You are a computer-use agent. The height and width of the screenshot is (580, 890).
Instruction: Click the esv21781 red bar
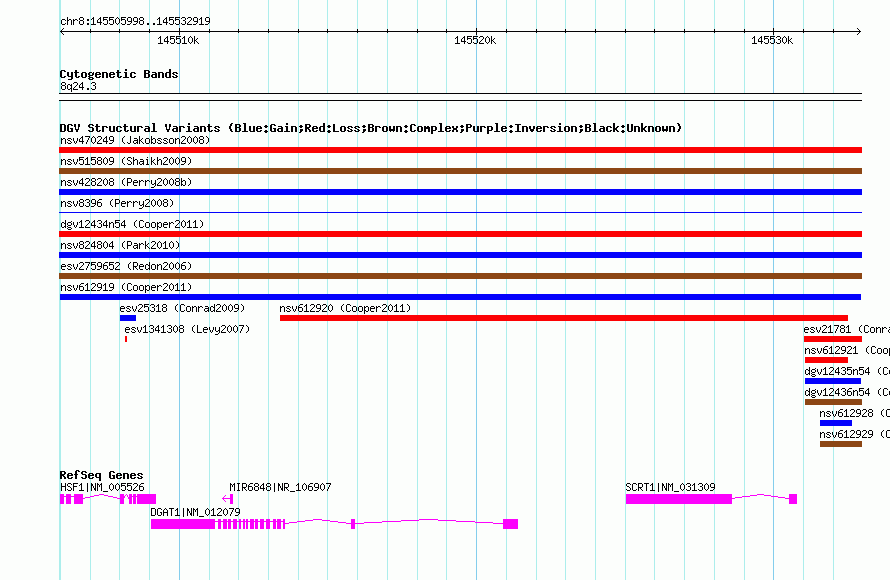[x=833, y=339]
